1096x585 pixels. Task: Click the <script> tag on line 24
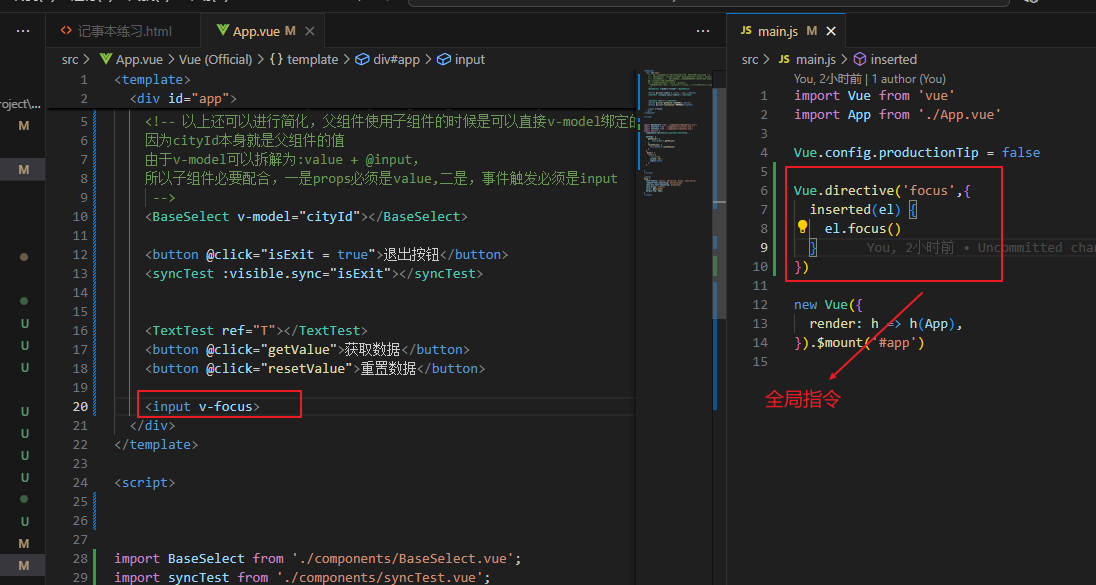point(145,482)
